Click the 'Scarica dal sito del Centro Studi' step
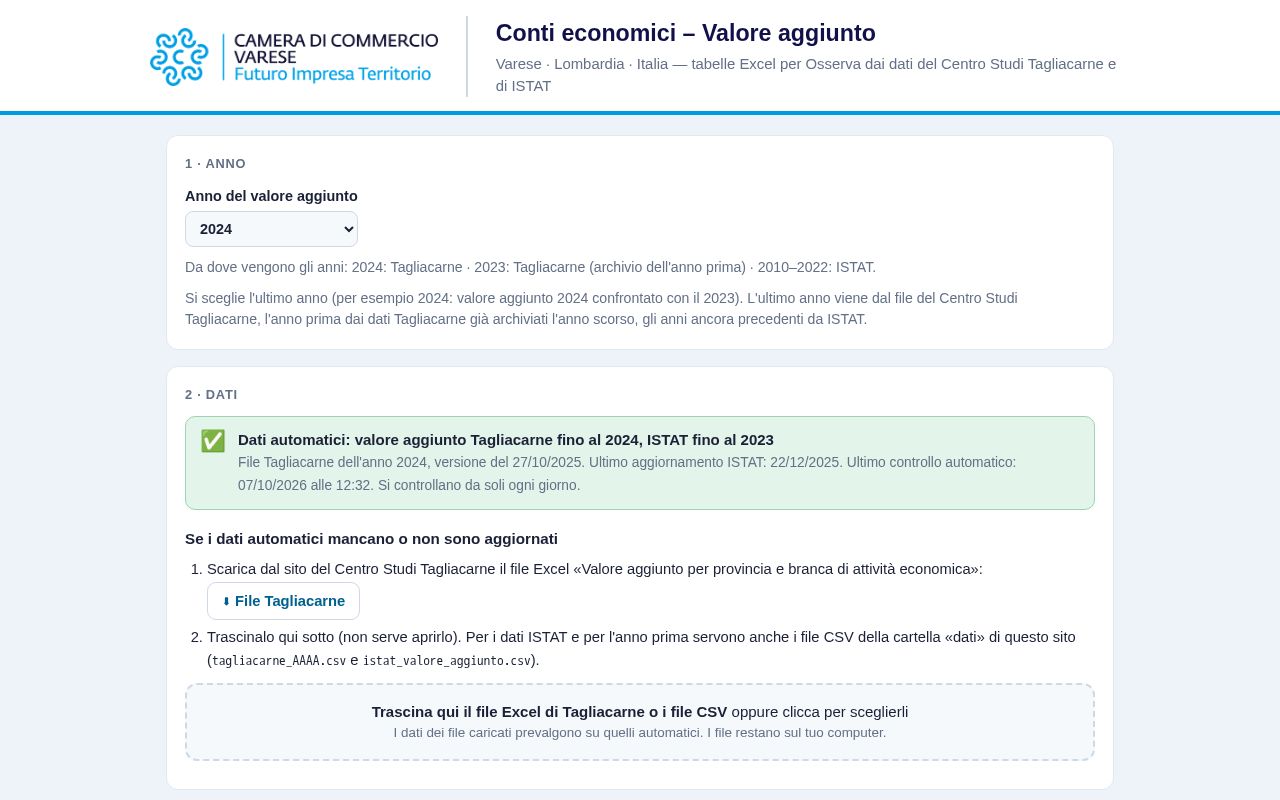The image size is (1280, 800). coord(595,569)
